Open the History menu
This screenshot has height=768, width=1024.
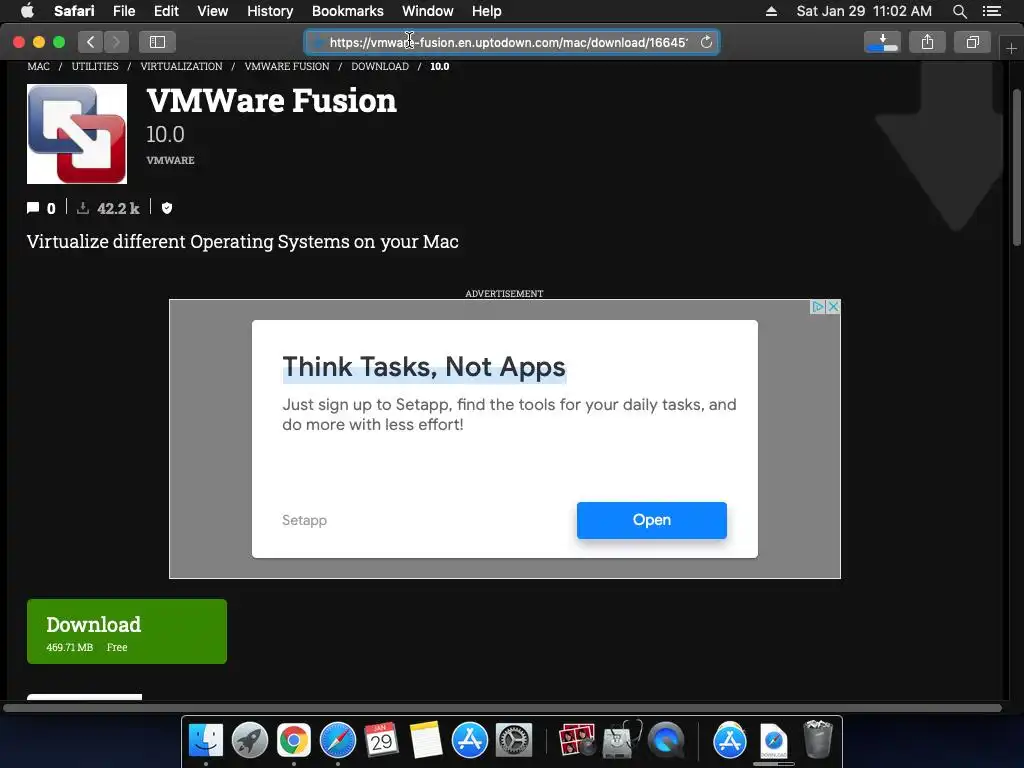[270, 11]
